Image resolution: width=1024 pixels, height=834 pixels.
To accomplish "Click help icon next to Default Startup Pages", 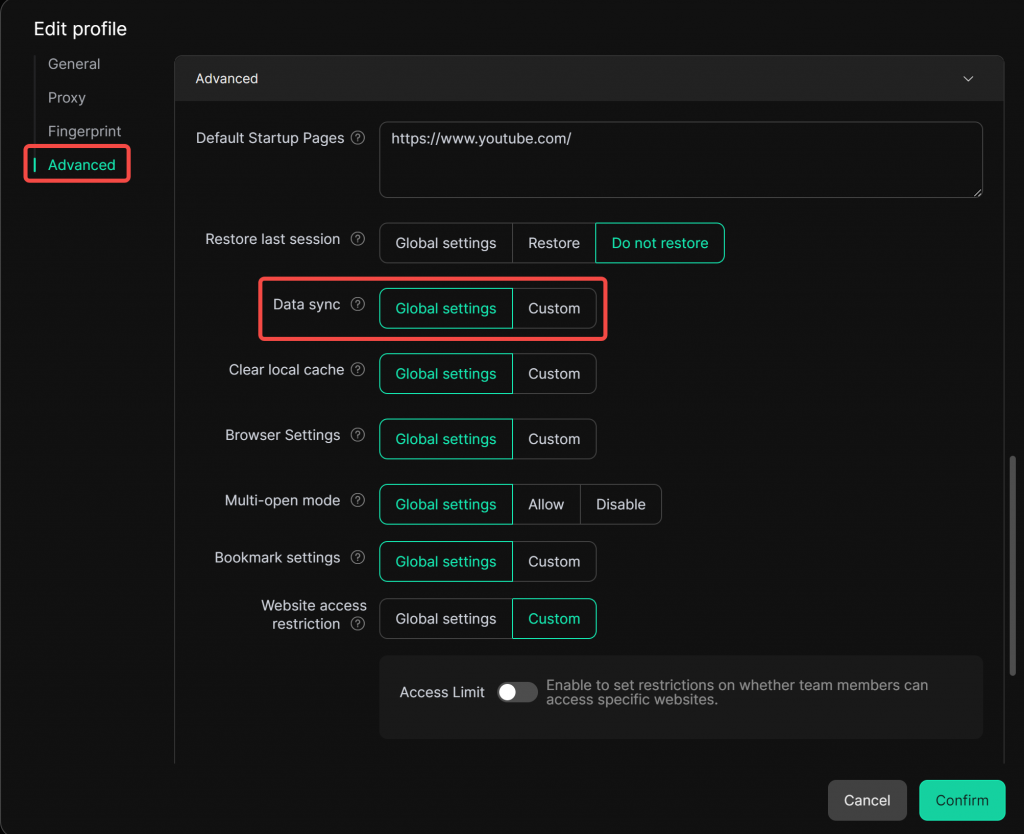I will [x=358, y=138].
